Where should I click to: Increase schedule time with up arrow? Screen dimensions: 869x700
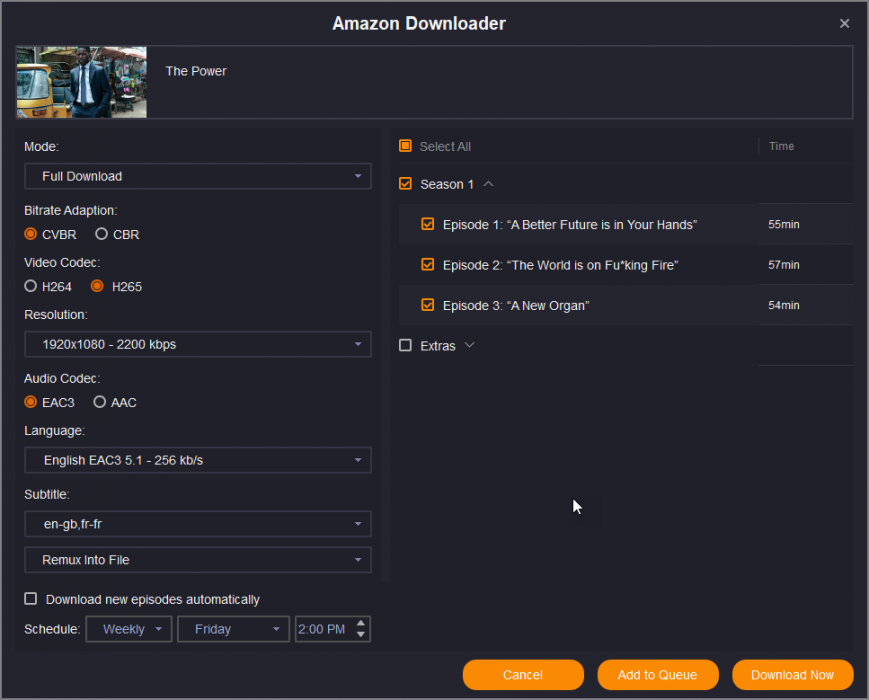point(361,624)
